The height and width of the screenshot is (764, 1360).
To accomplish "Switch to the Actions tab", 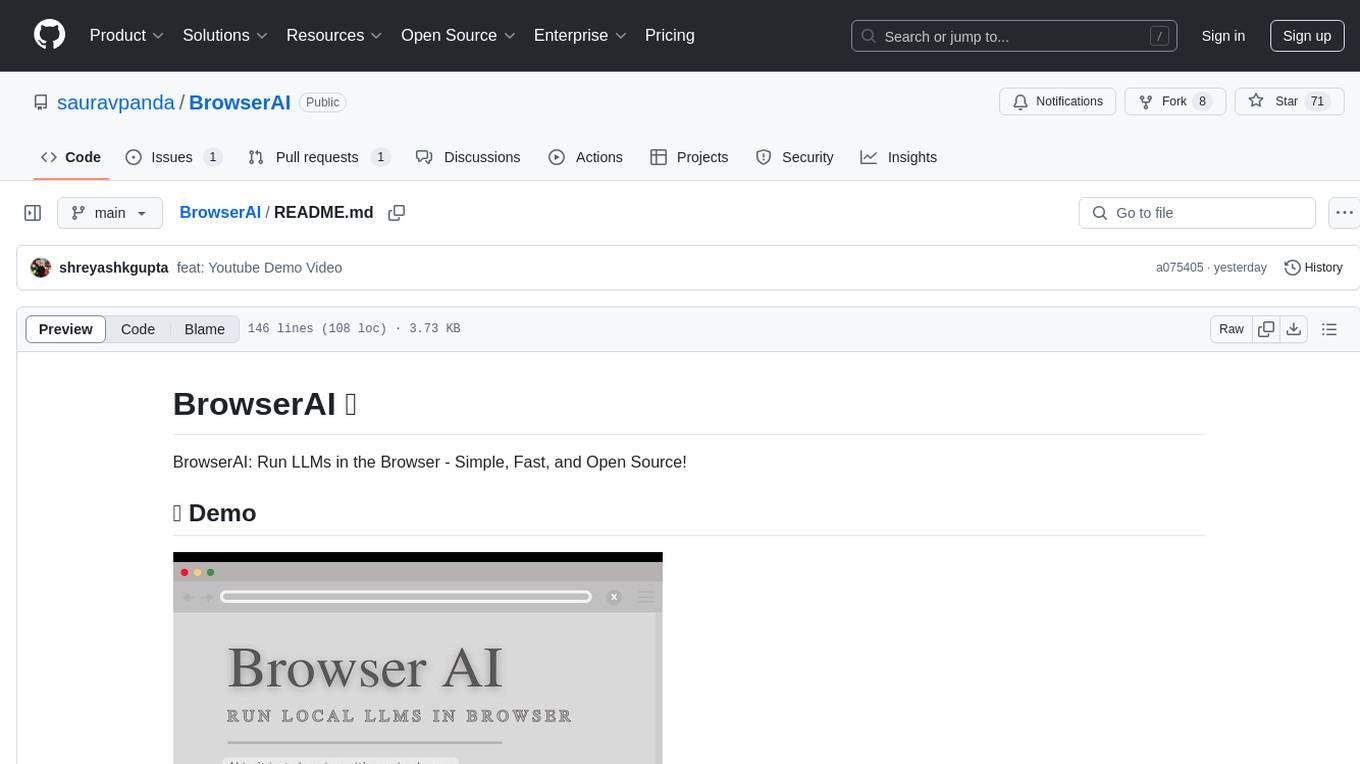I will click(586, 157).
